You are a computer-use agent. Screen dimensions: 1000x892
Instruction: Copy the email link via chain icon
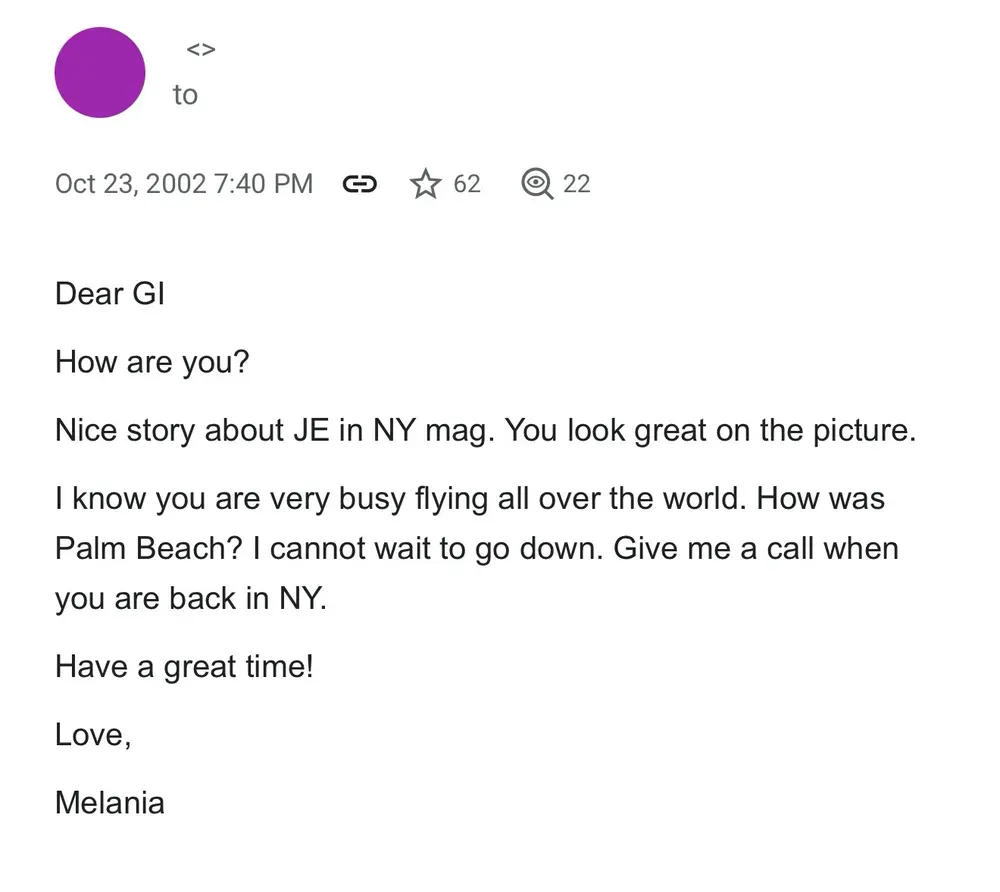(x=360, y=184)
